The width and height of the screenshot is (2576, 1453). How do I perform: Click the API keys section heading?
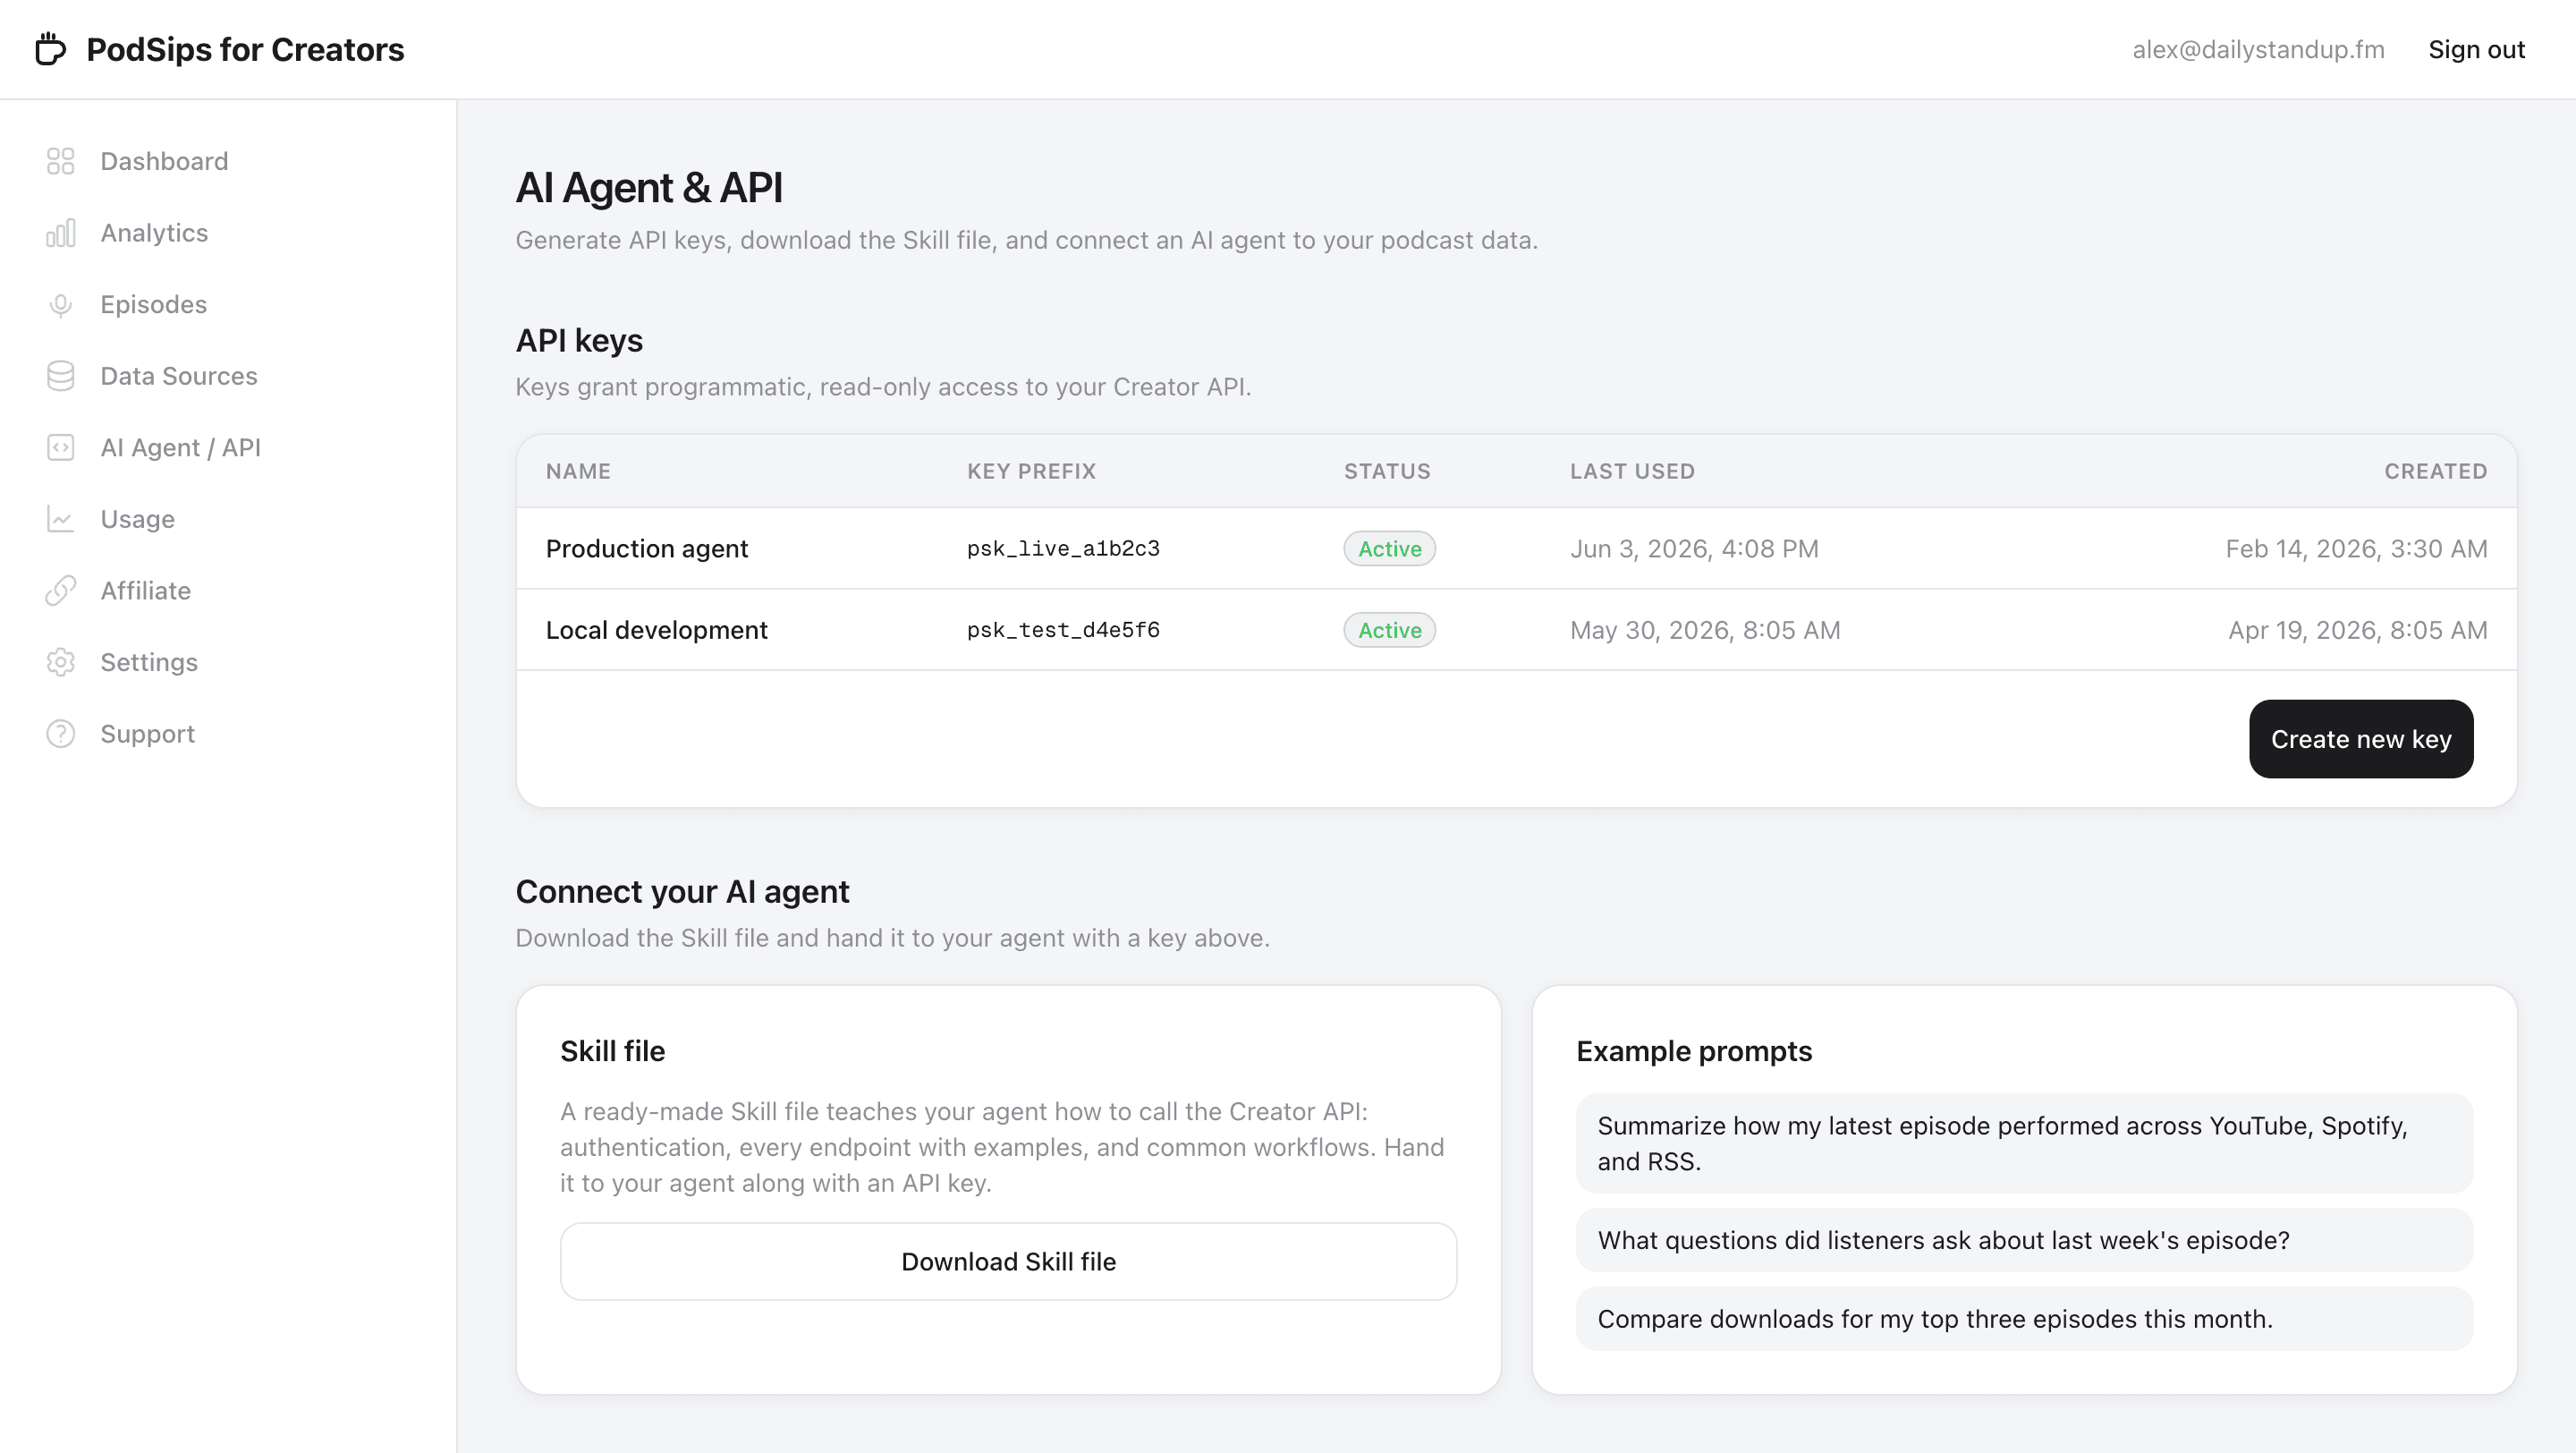pyautogui.click(x=579, y=340)
